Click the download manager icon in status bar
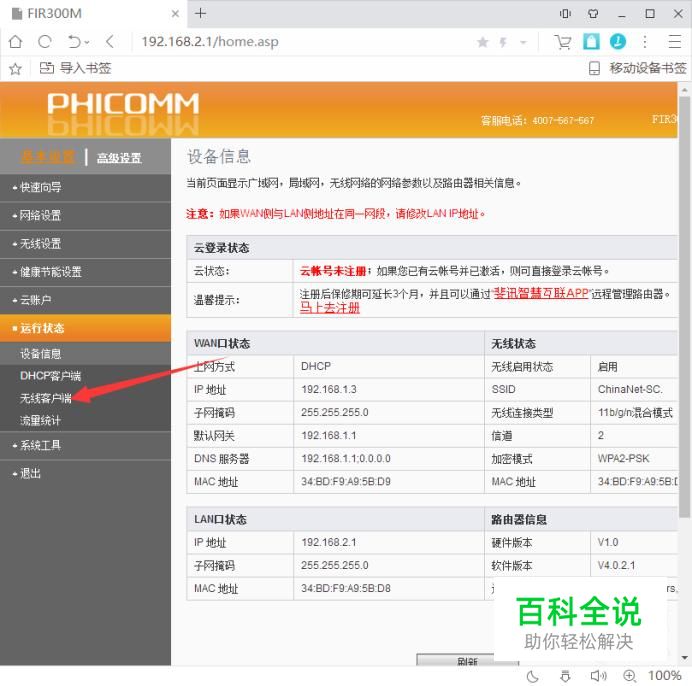Viewport: 692px width, 686px height. click(x=565, y=676)
